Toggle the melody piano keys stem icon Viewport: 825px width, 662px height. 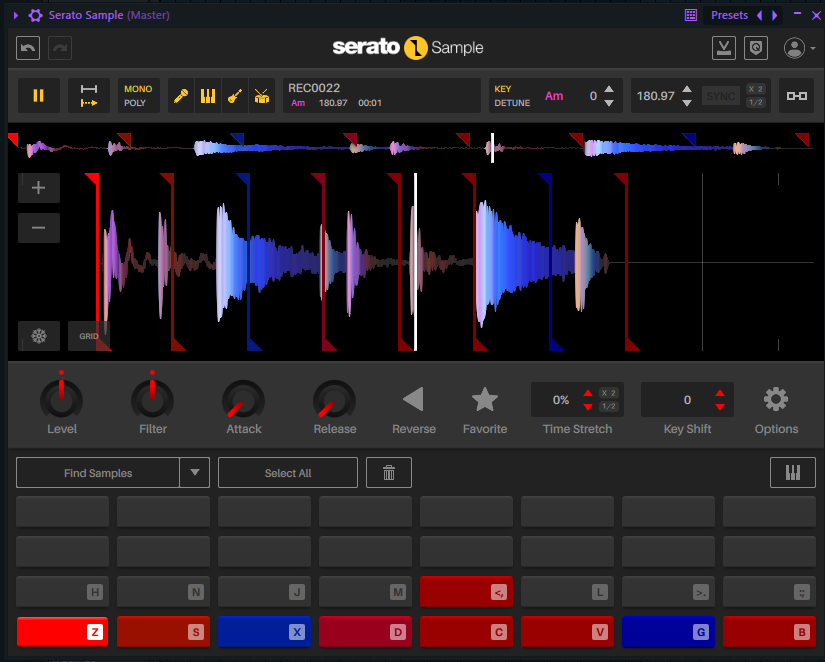click(208, 96)
